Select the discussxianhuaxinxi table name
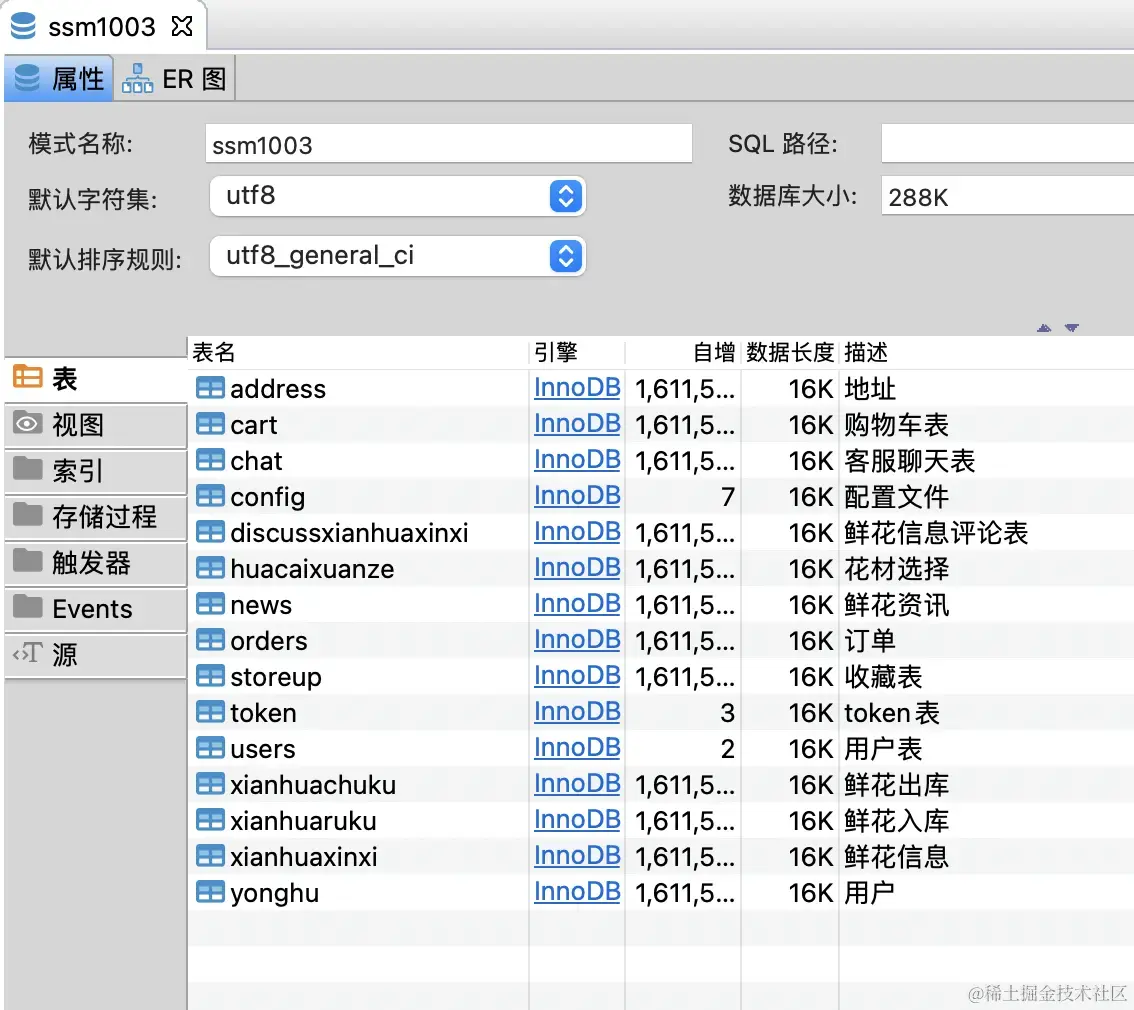 coord(349,534)
